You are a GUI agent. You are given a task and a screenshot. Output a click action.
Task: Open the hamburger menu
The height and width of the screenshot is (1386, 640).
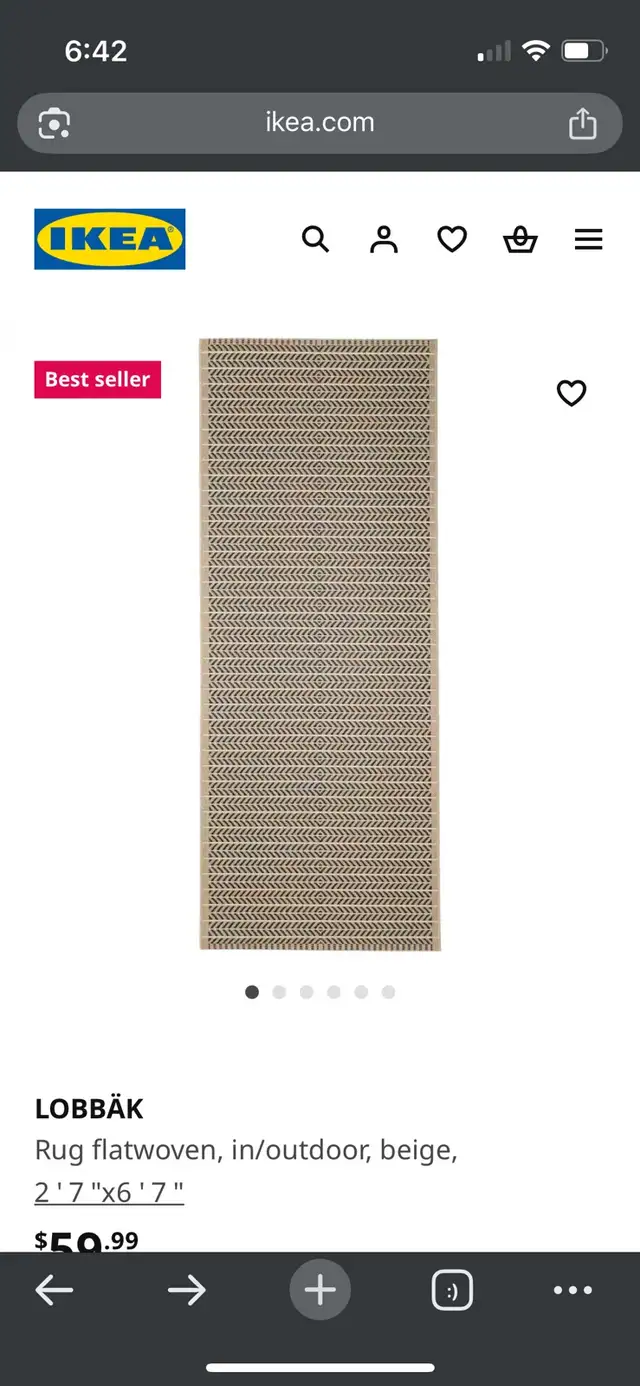pos(589,239)
